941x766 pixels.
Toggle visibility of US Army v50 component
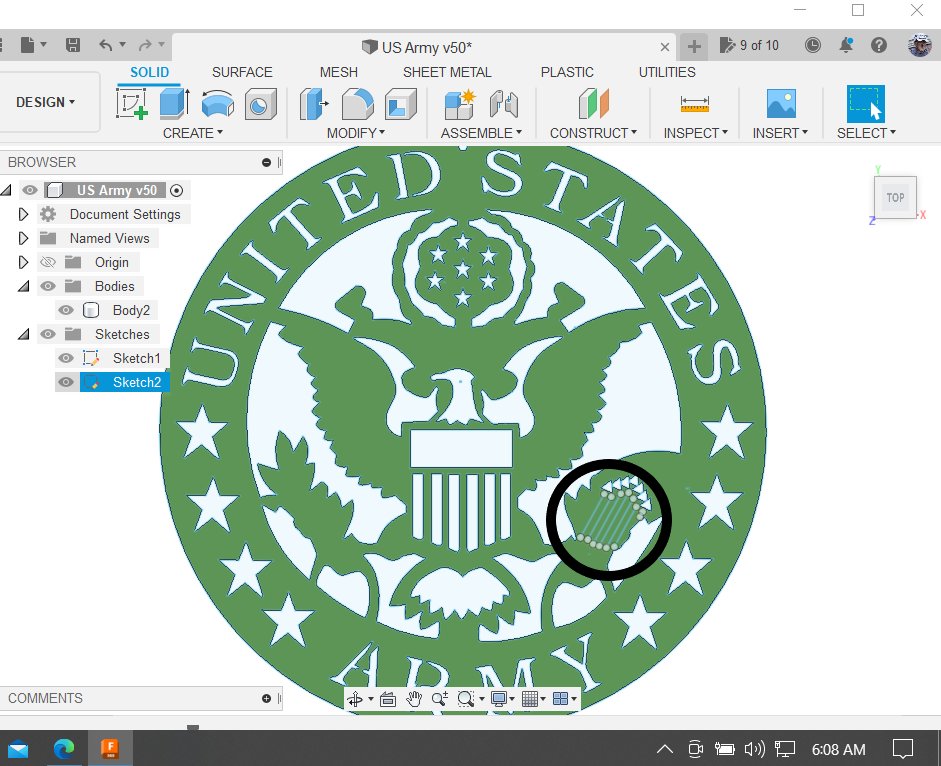point(29,190)
